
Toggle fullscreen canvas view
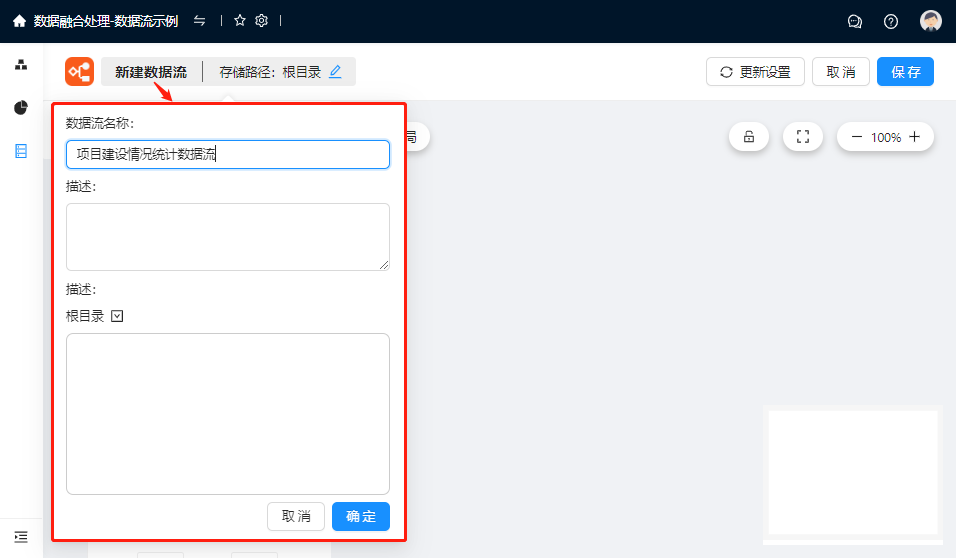[x=802, y=137]
